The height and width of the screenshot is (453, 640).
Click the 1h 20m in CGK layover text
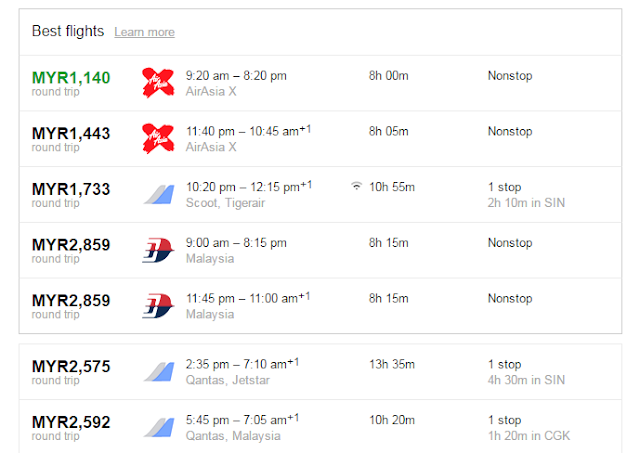[526, 435]
